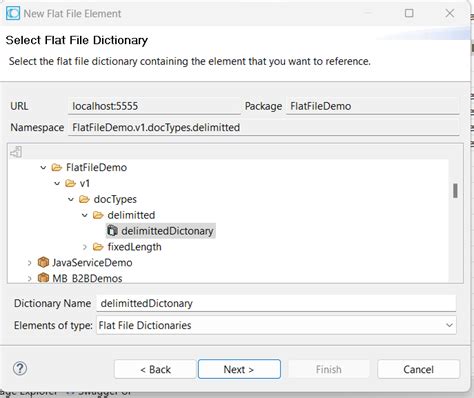Click the 'Namespace' label
This screenshot has width=474, height=398.
click(37, 127)
